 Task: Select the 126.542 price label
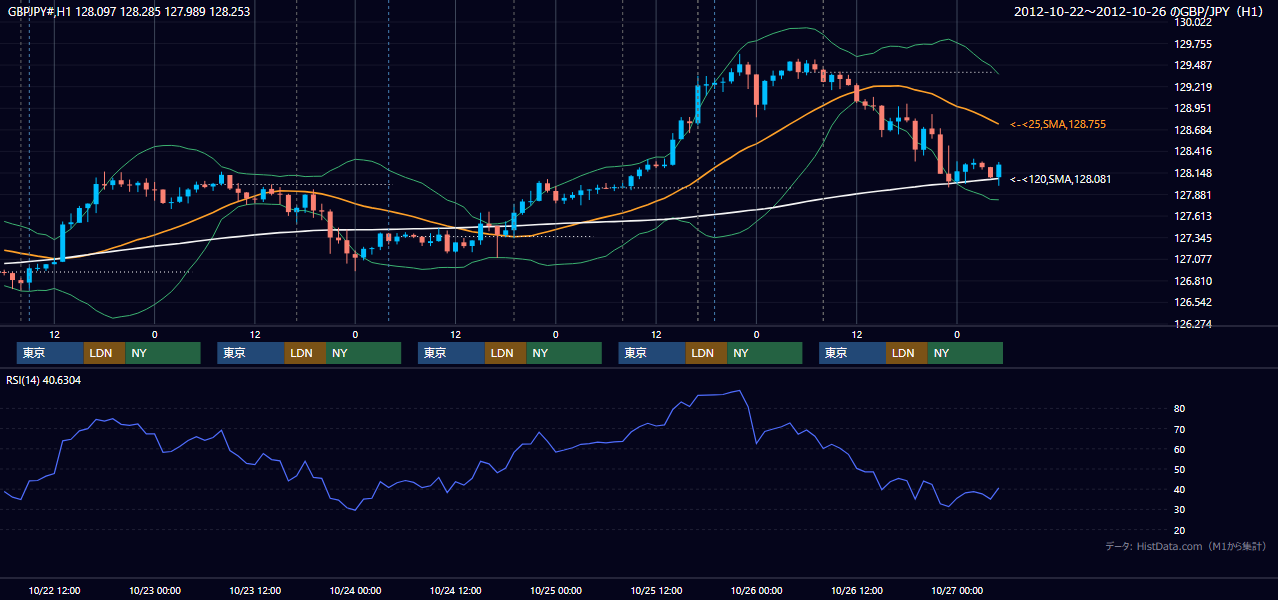point(1194,302)
